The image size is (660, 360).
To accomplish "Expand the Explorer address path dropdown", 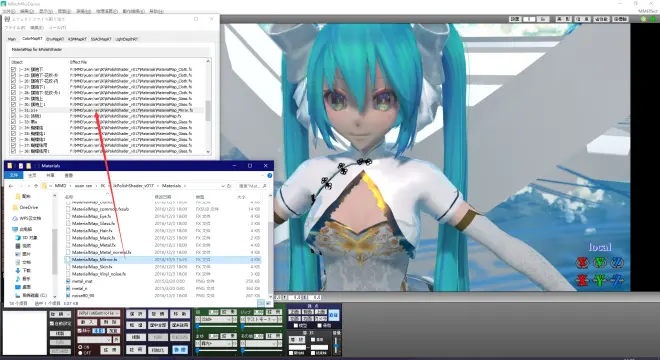I will tap(223, 186).
